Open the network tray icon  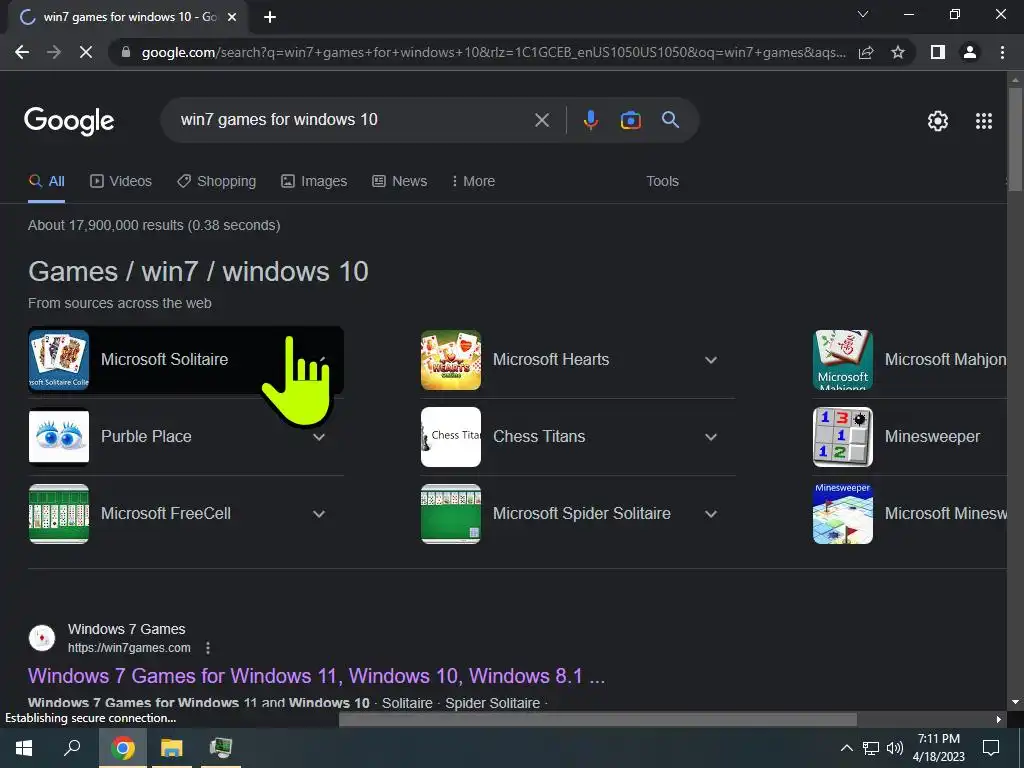tap(871, 748)
